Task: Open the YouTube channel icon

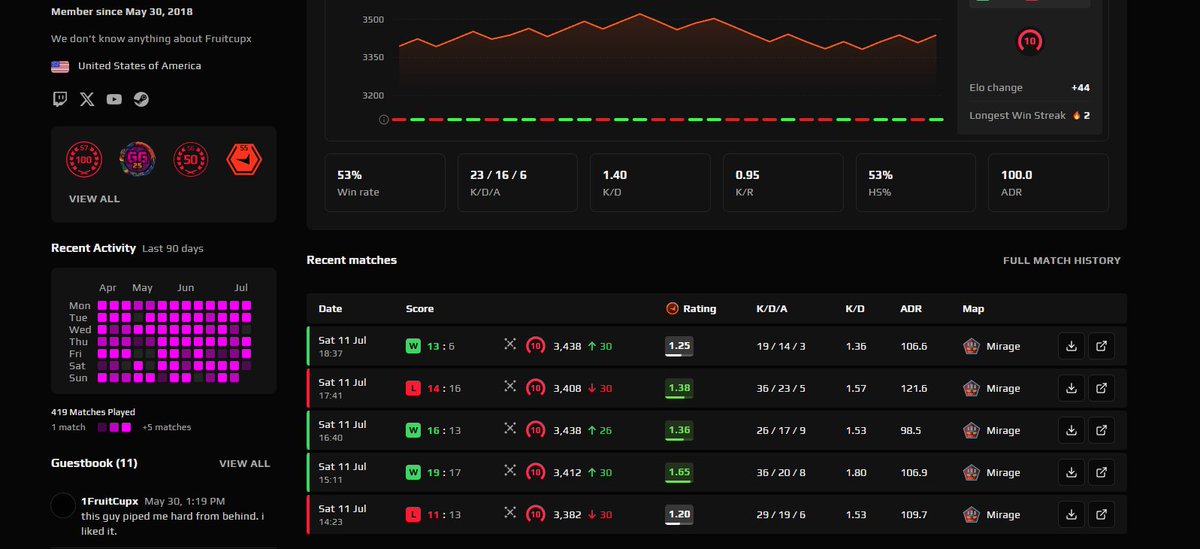Action: coord(114,99)
